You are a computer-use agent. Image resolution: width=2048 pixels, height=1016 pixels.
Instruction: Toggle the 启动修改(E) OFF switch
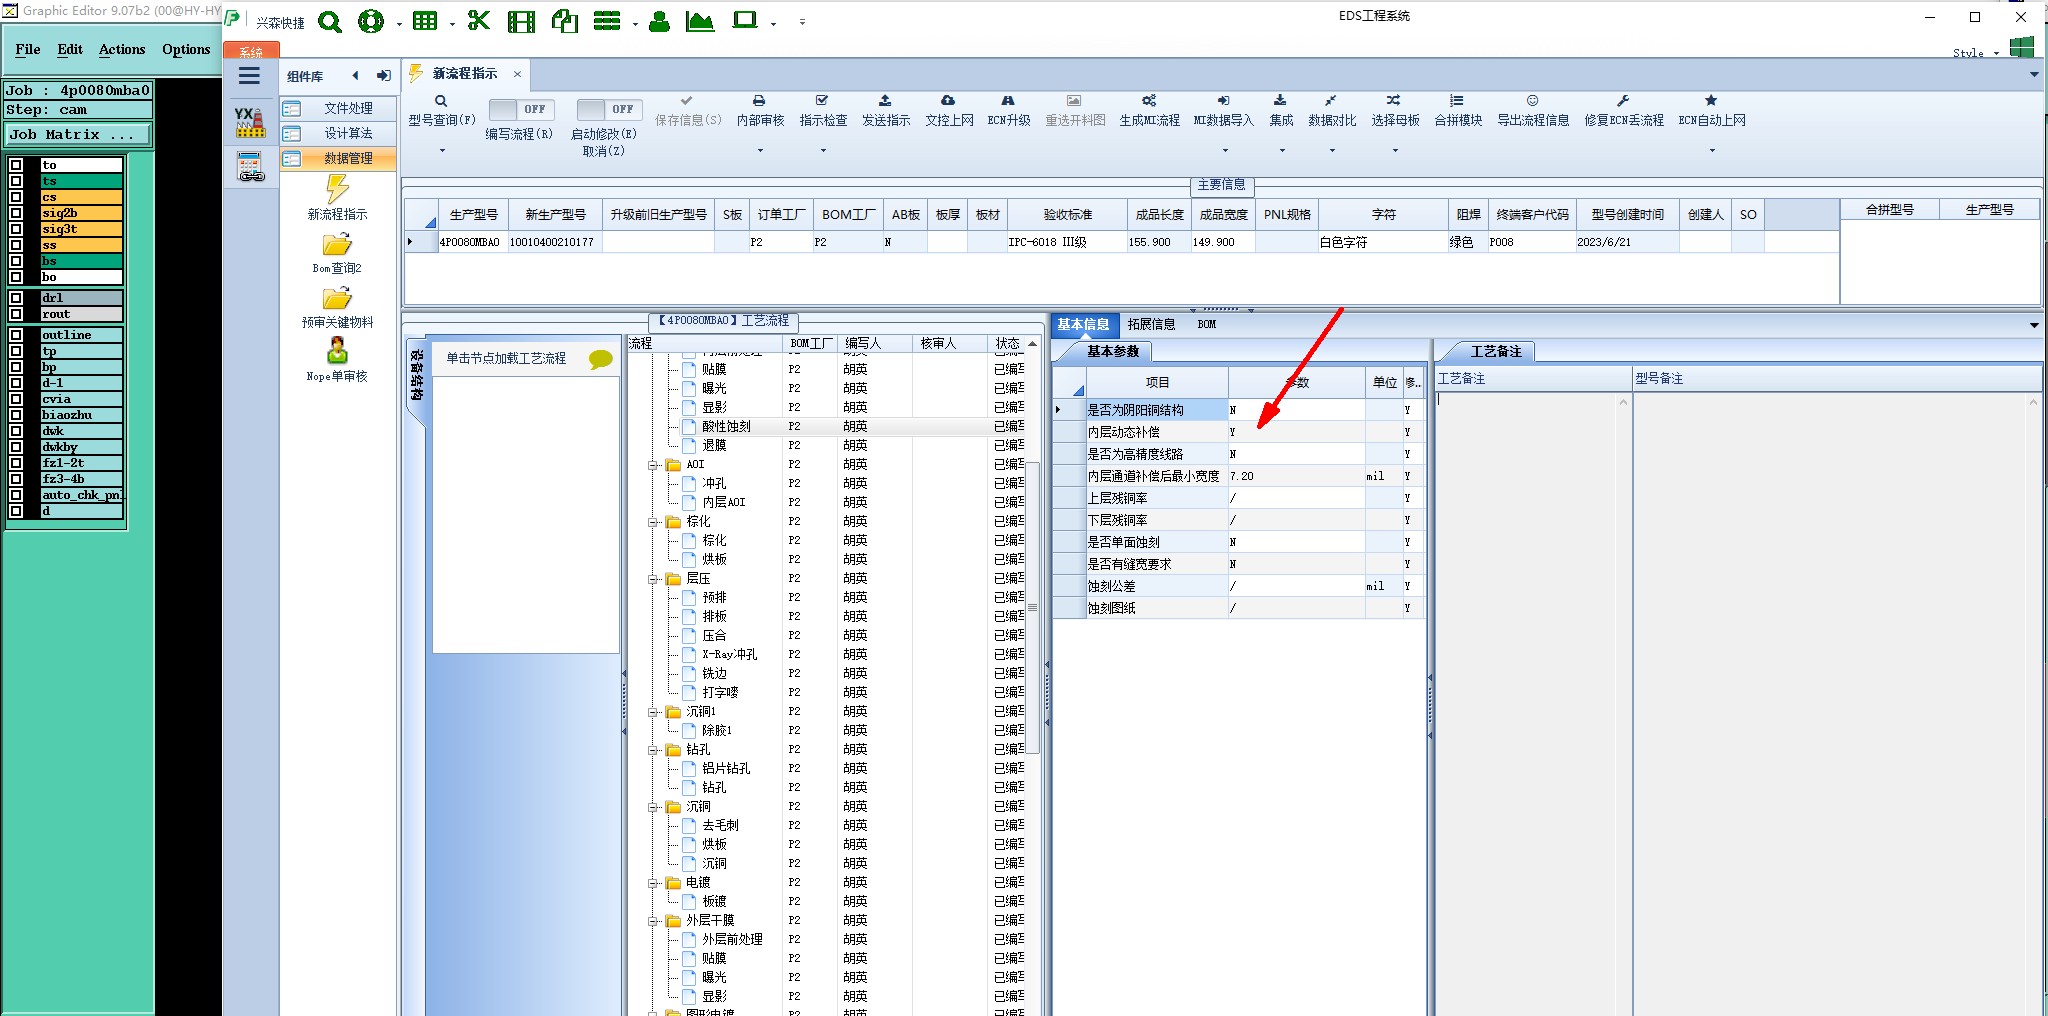click(610, 109)
